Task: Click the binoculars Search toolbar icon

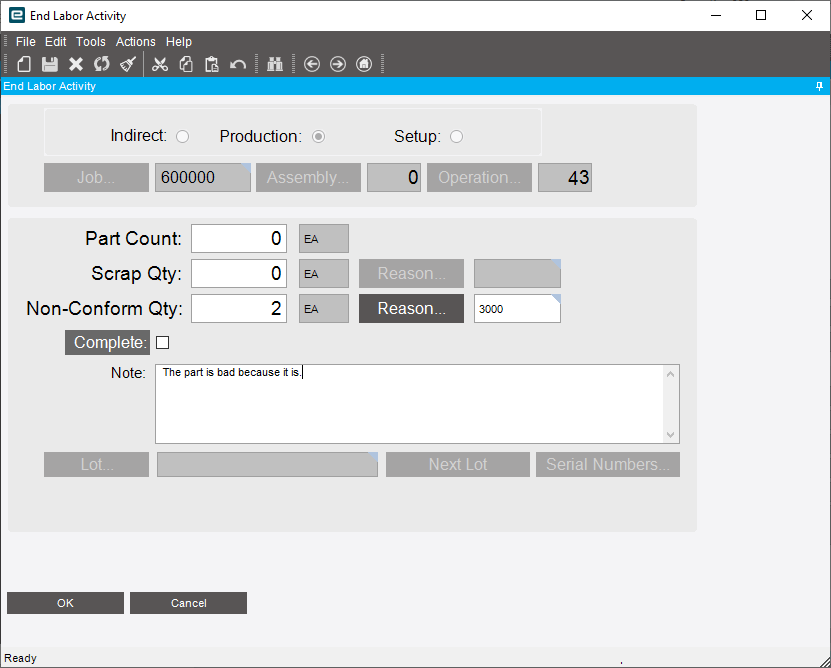Action: point(275,64)
